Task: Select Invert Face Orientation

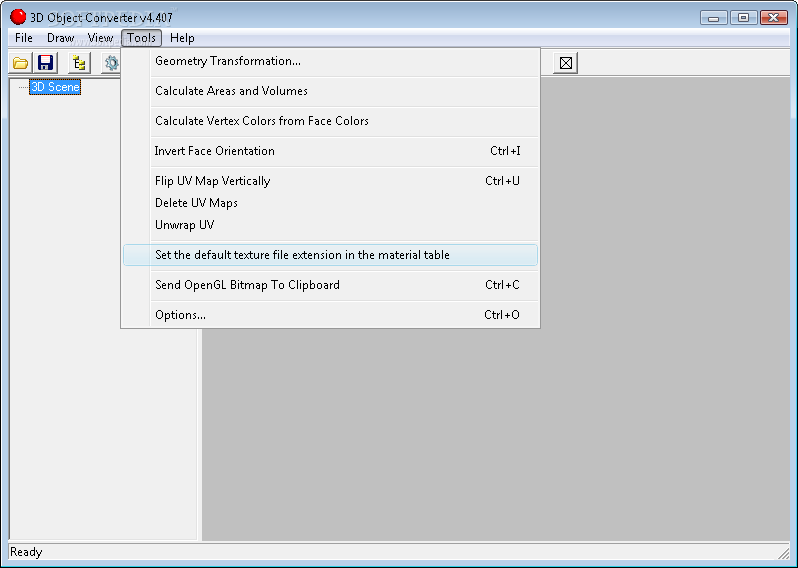Action: click(x=330, y=151)
